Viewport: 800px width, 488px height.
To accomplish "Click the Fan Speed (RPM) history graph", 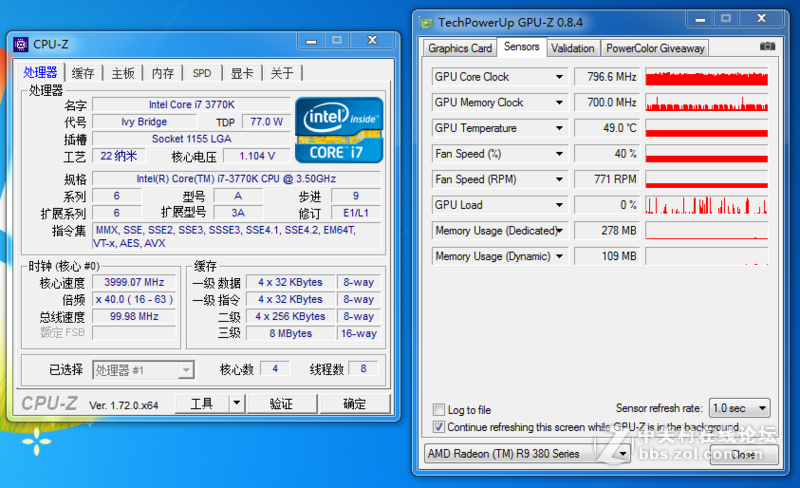I will (707, 179).
